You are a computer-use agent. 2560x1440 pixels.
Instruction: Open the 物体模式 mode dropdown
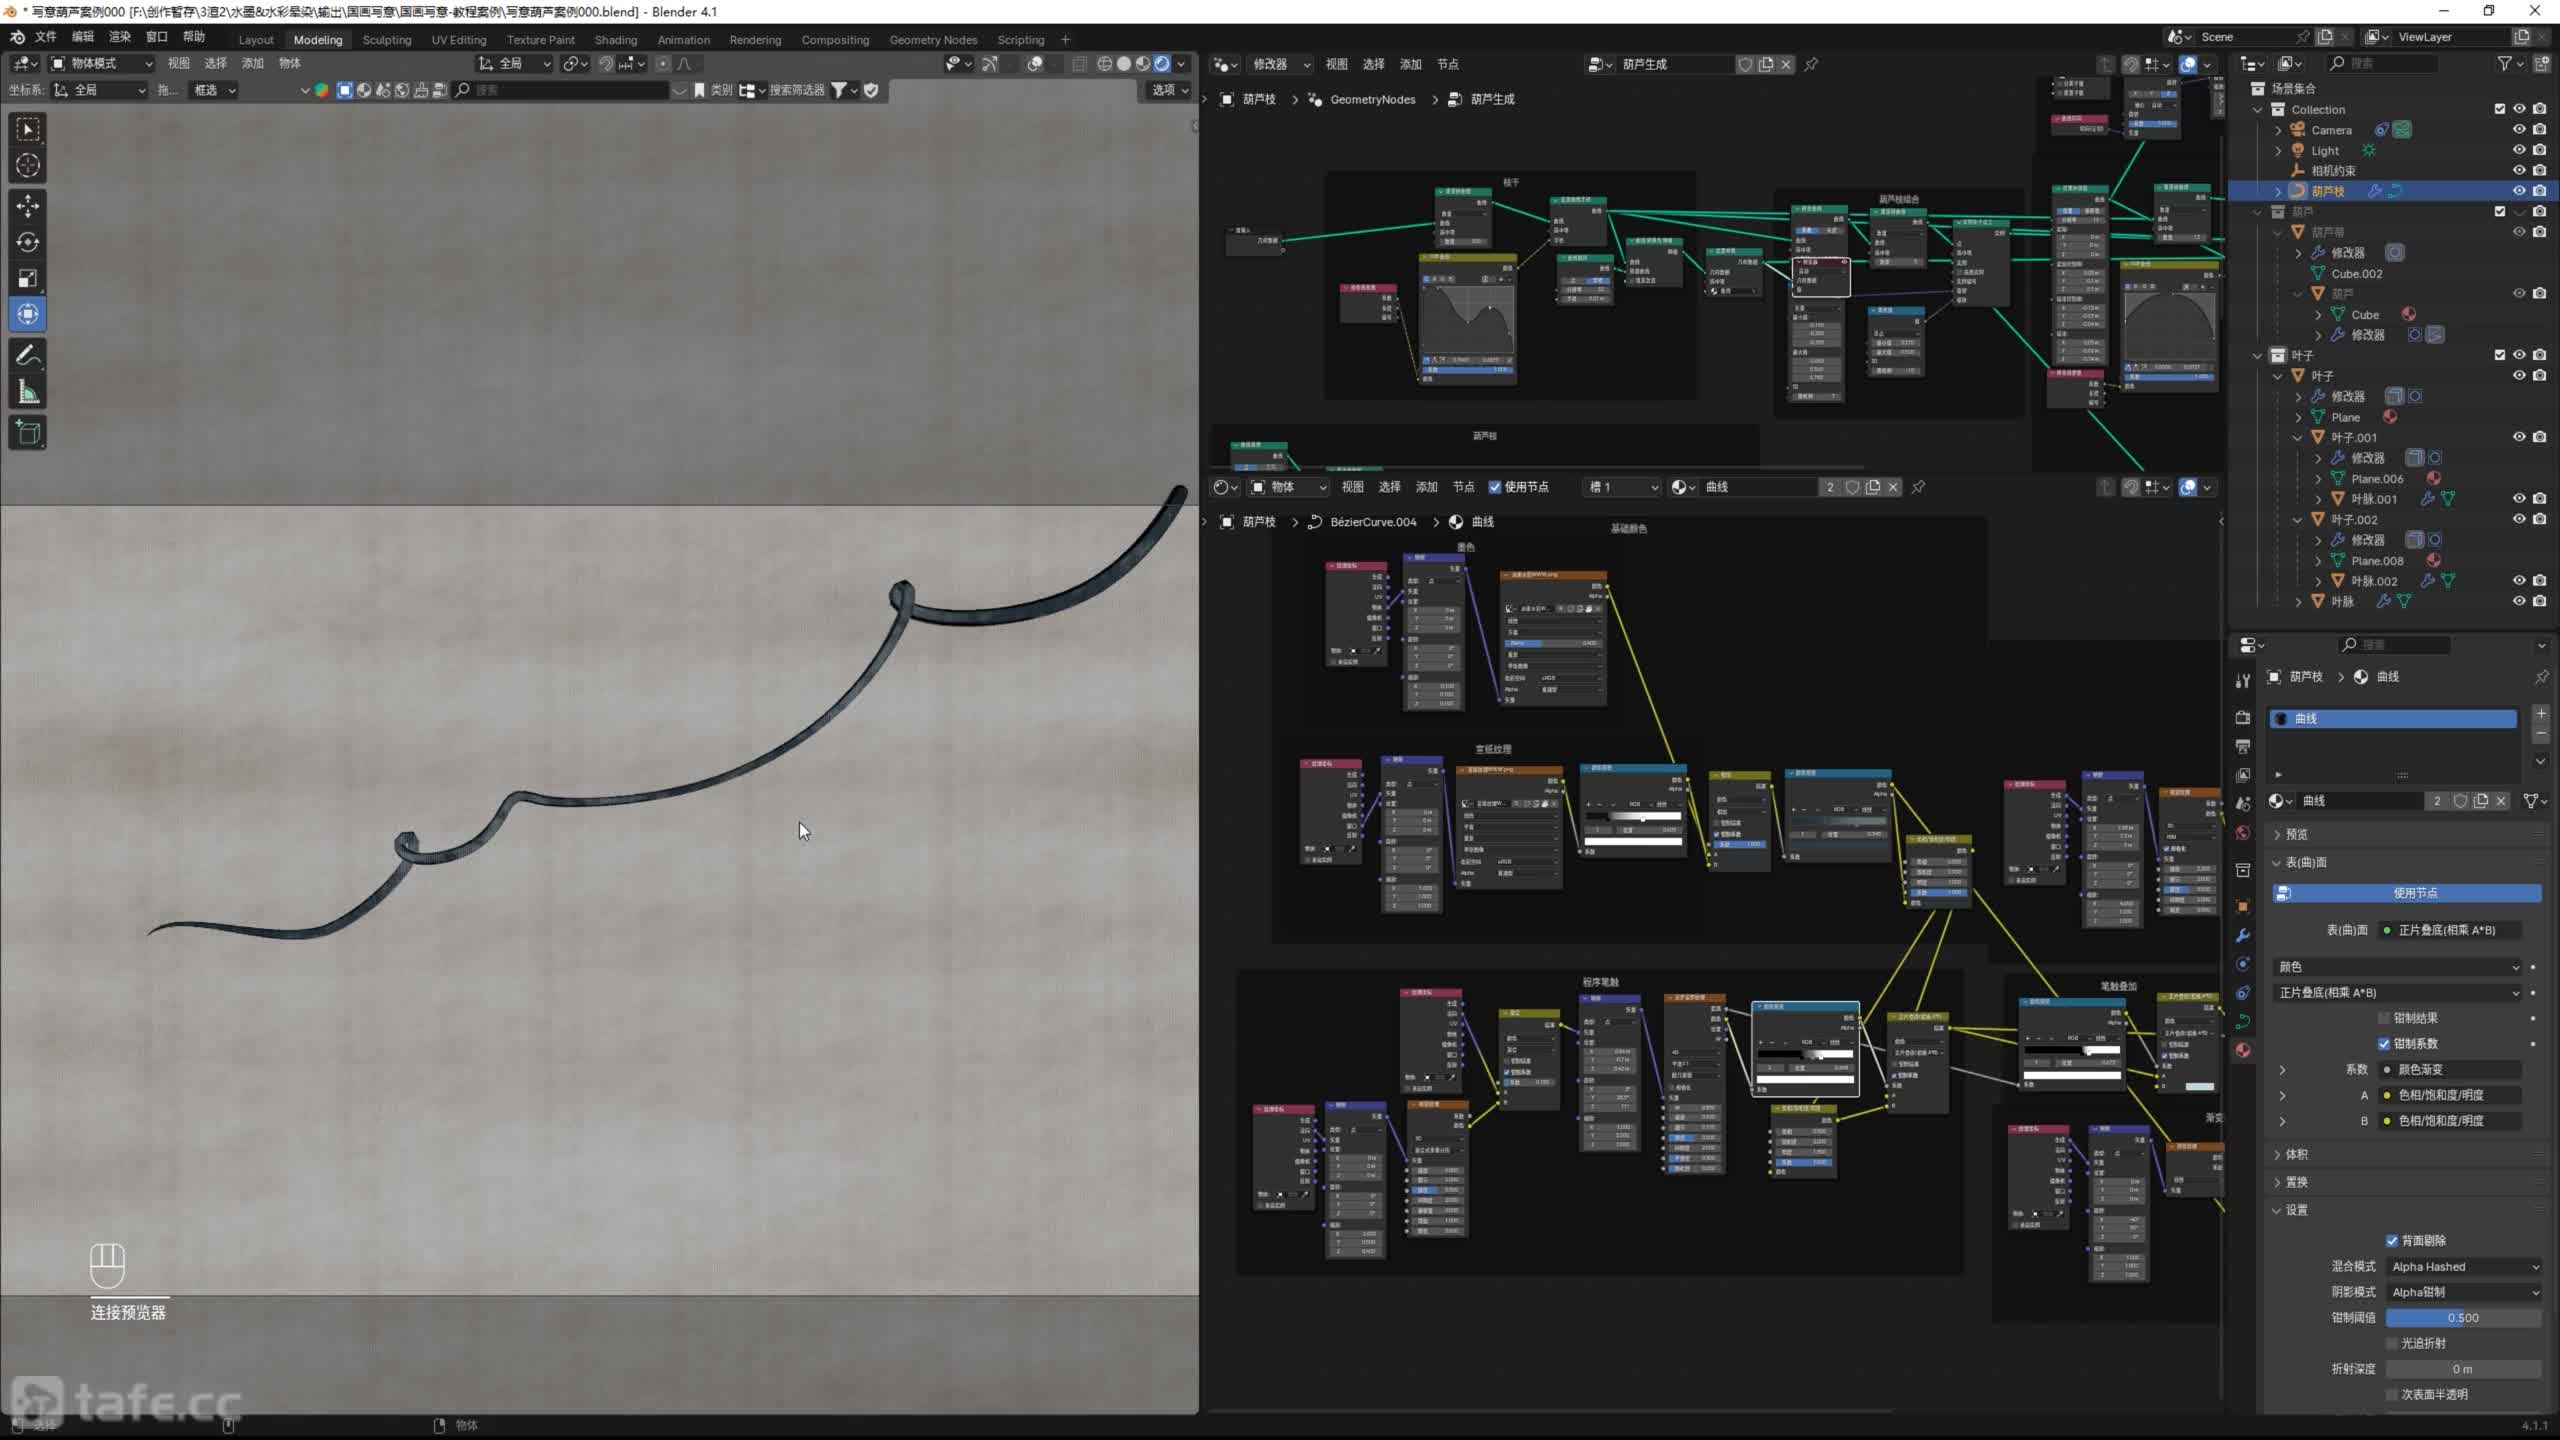[102, 63]
